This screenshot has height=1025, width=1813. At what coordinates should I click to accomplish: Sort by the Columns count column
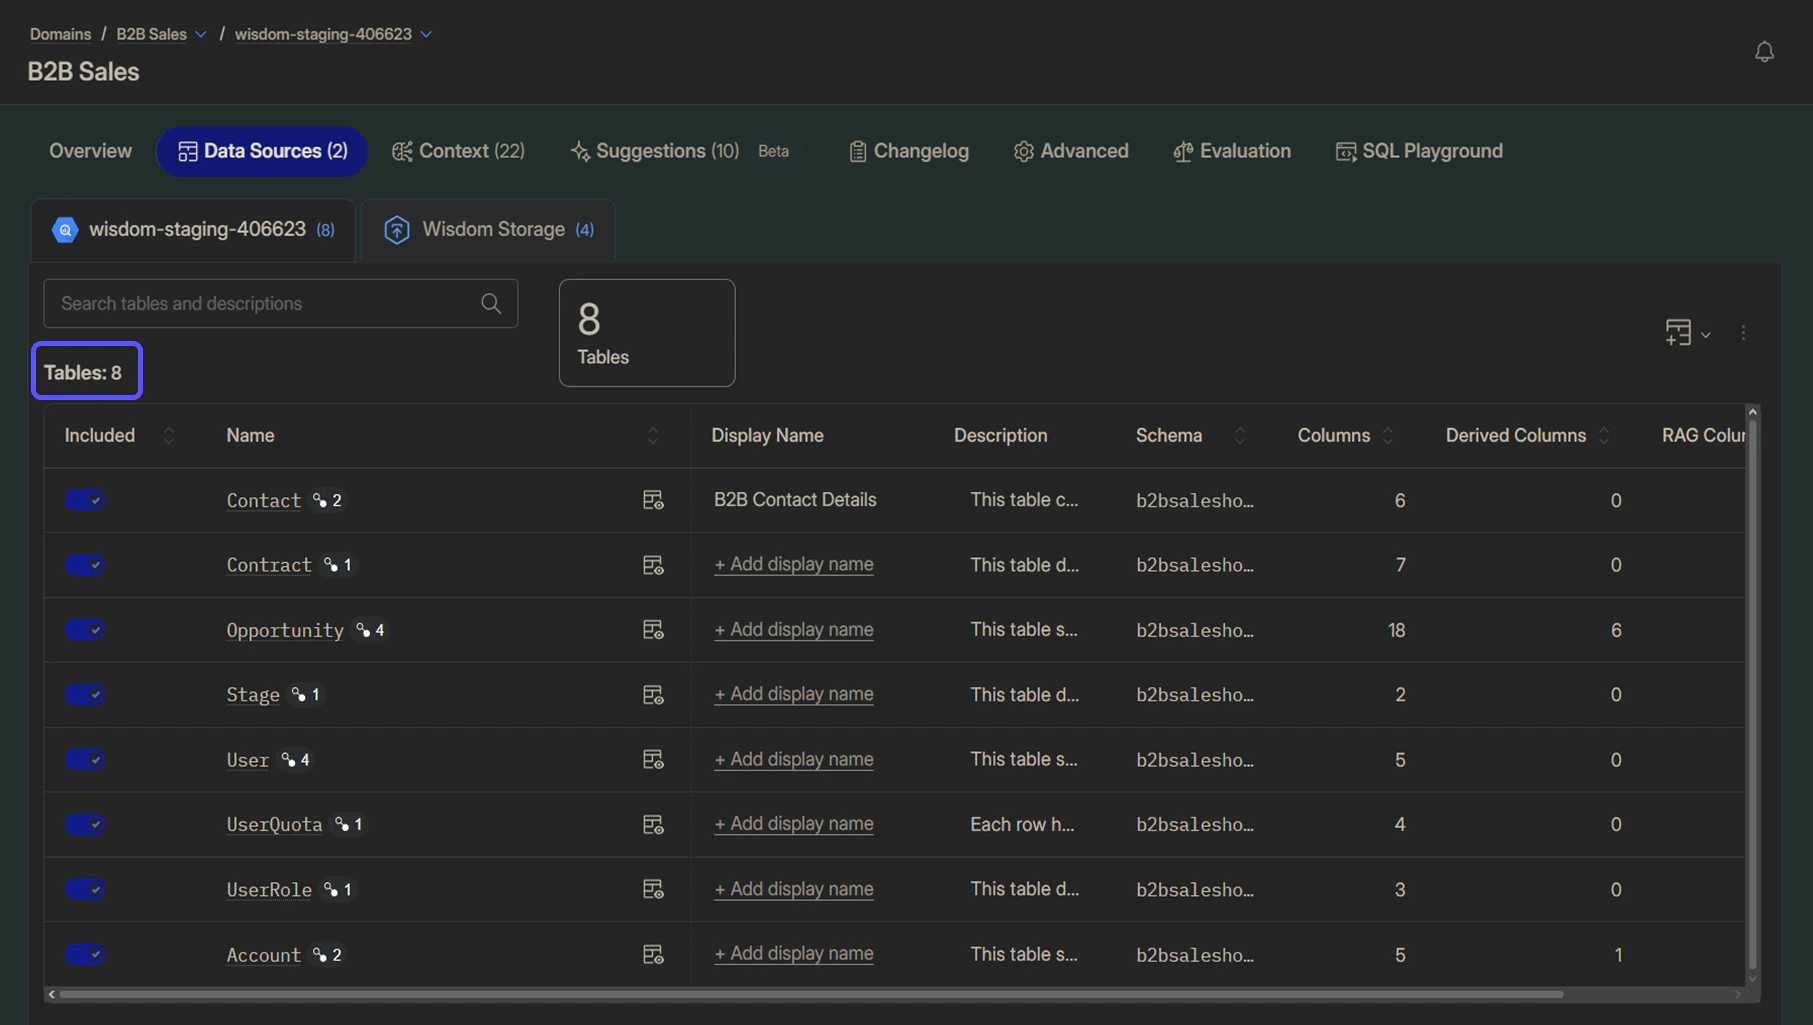point(1388,435)
